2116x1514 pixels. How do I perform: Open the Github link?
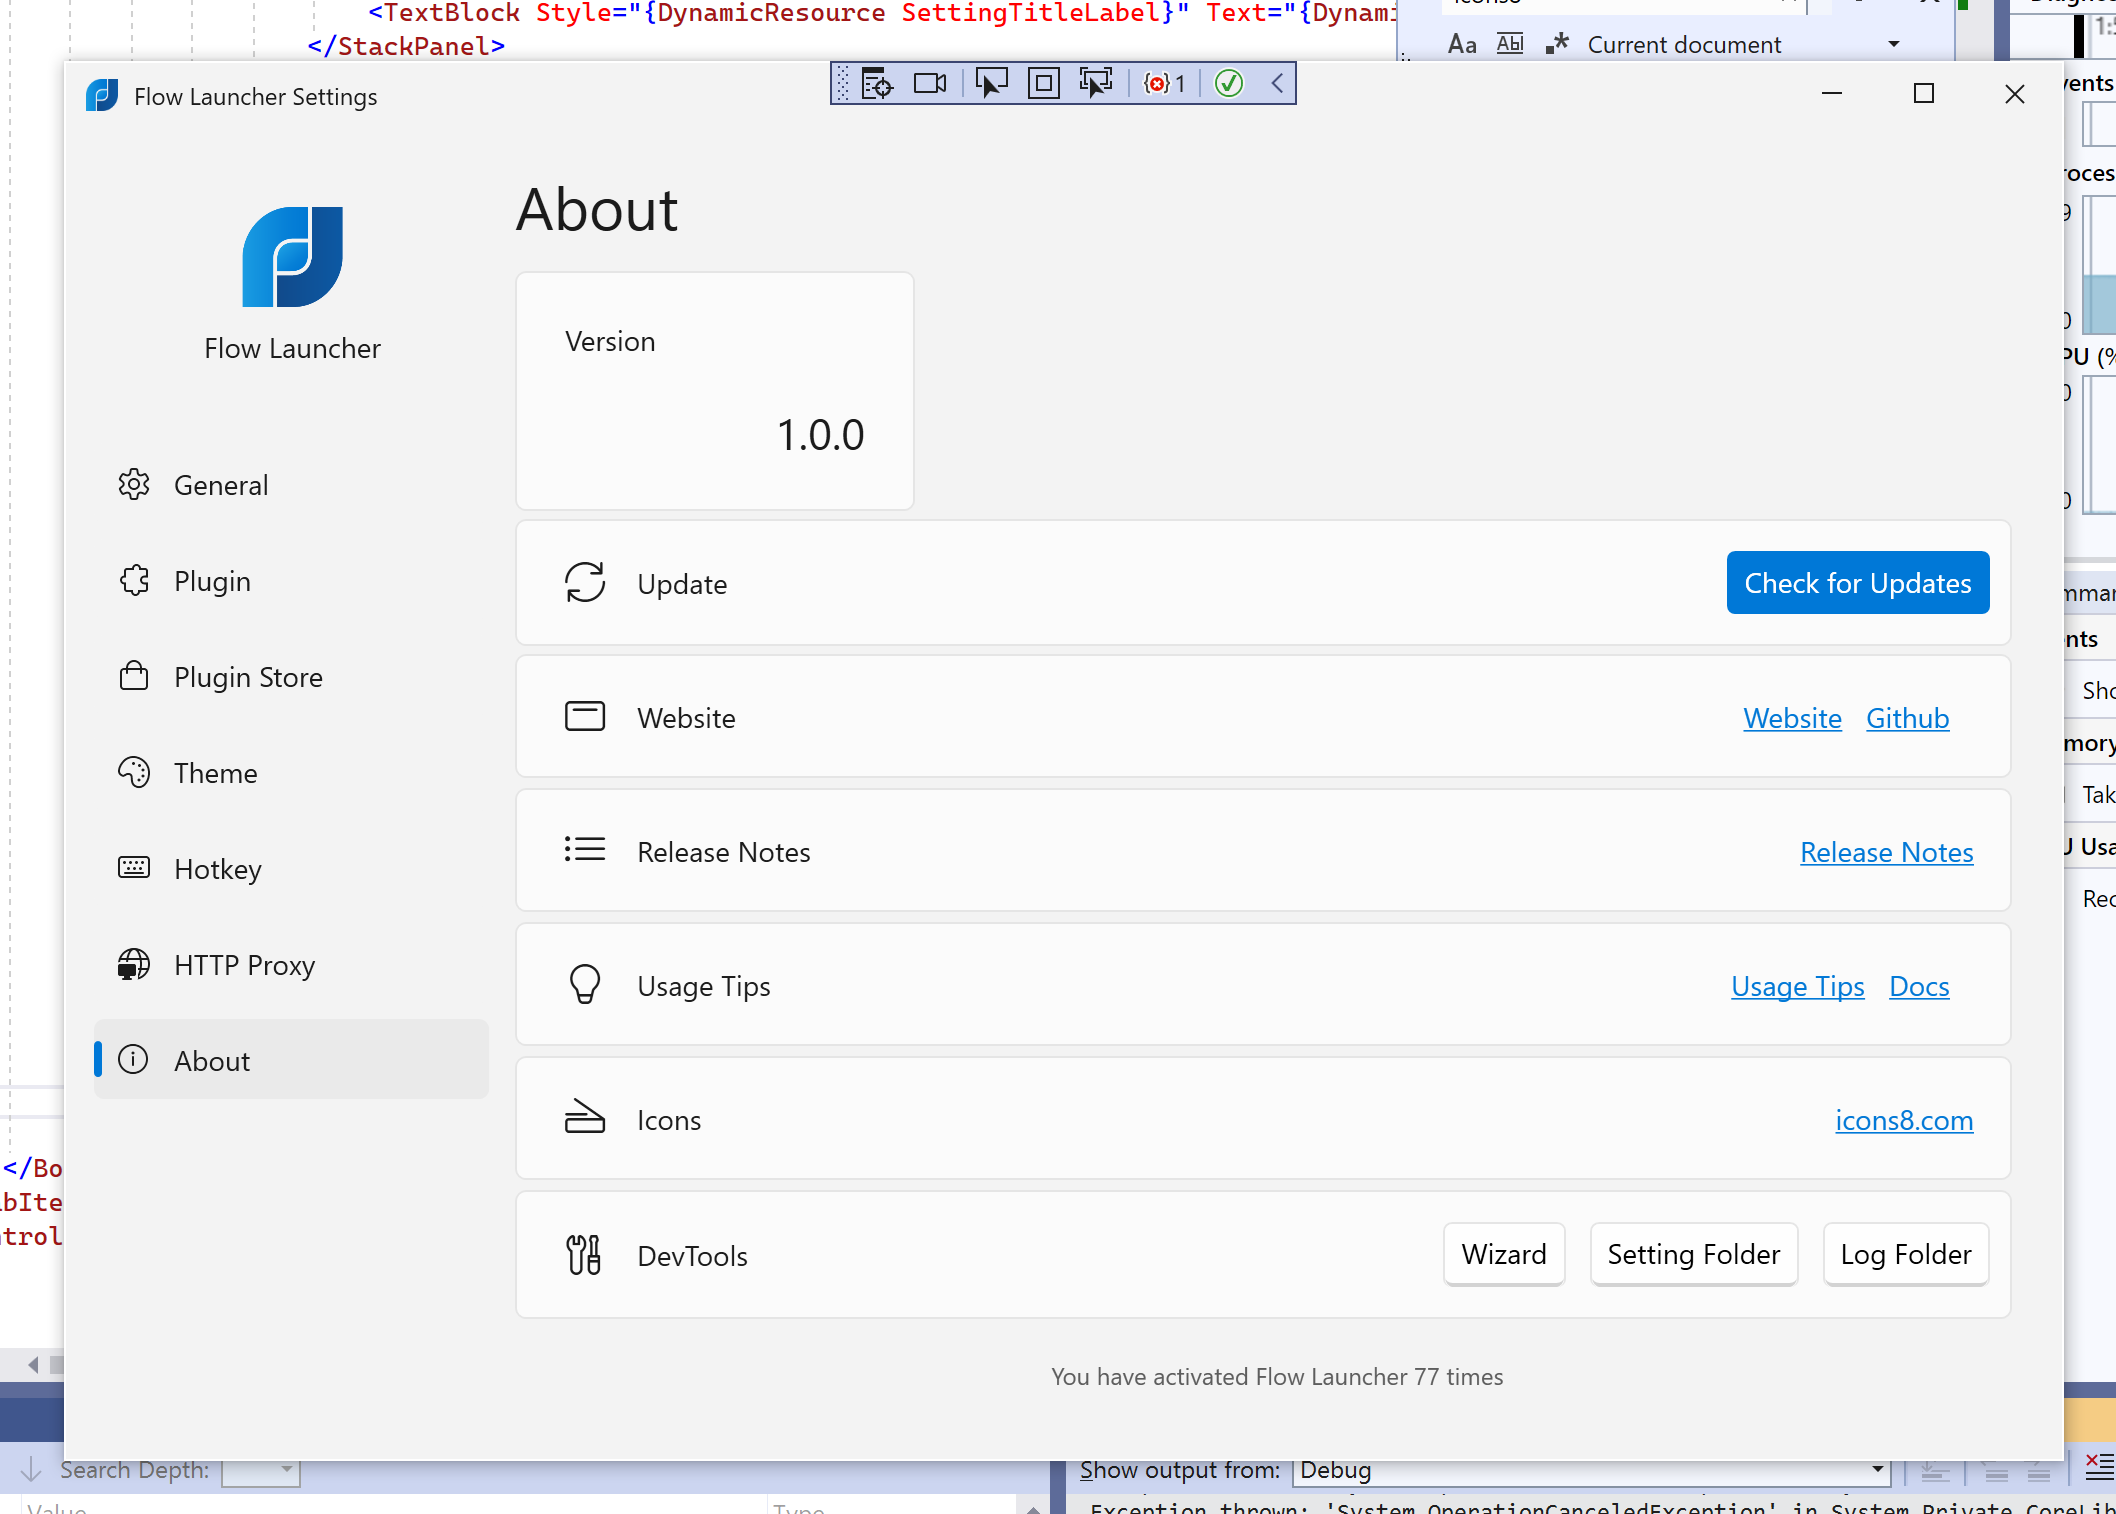(1907, 718)
